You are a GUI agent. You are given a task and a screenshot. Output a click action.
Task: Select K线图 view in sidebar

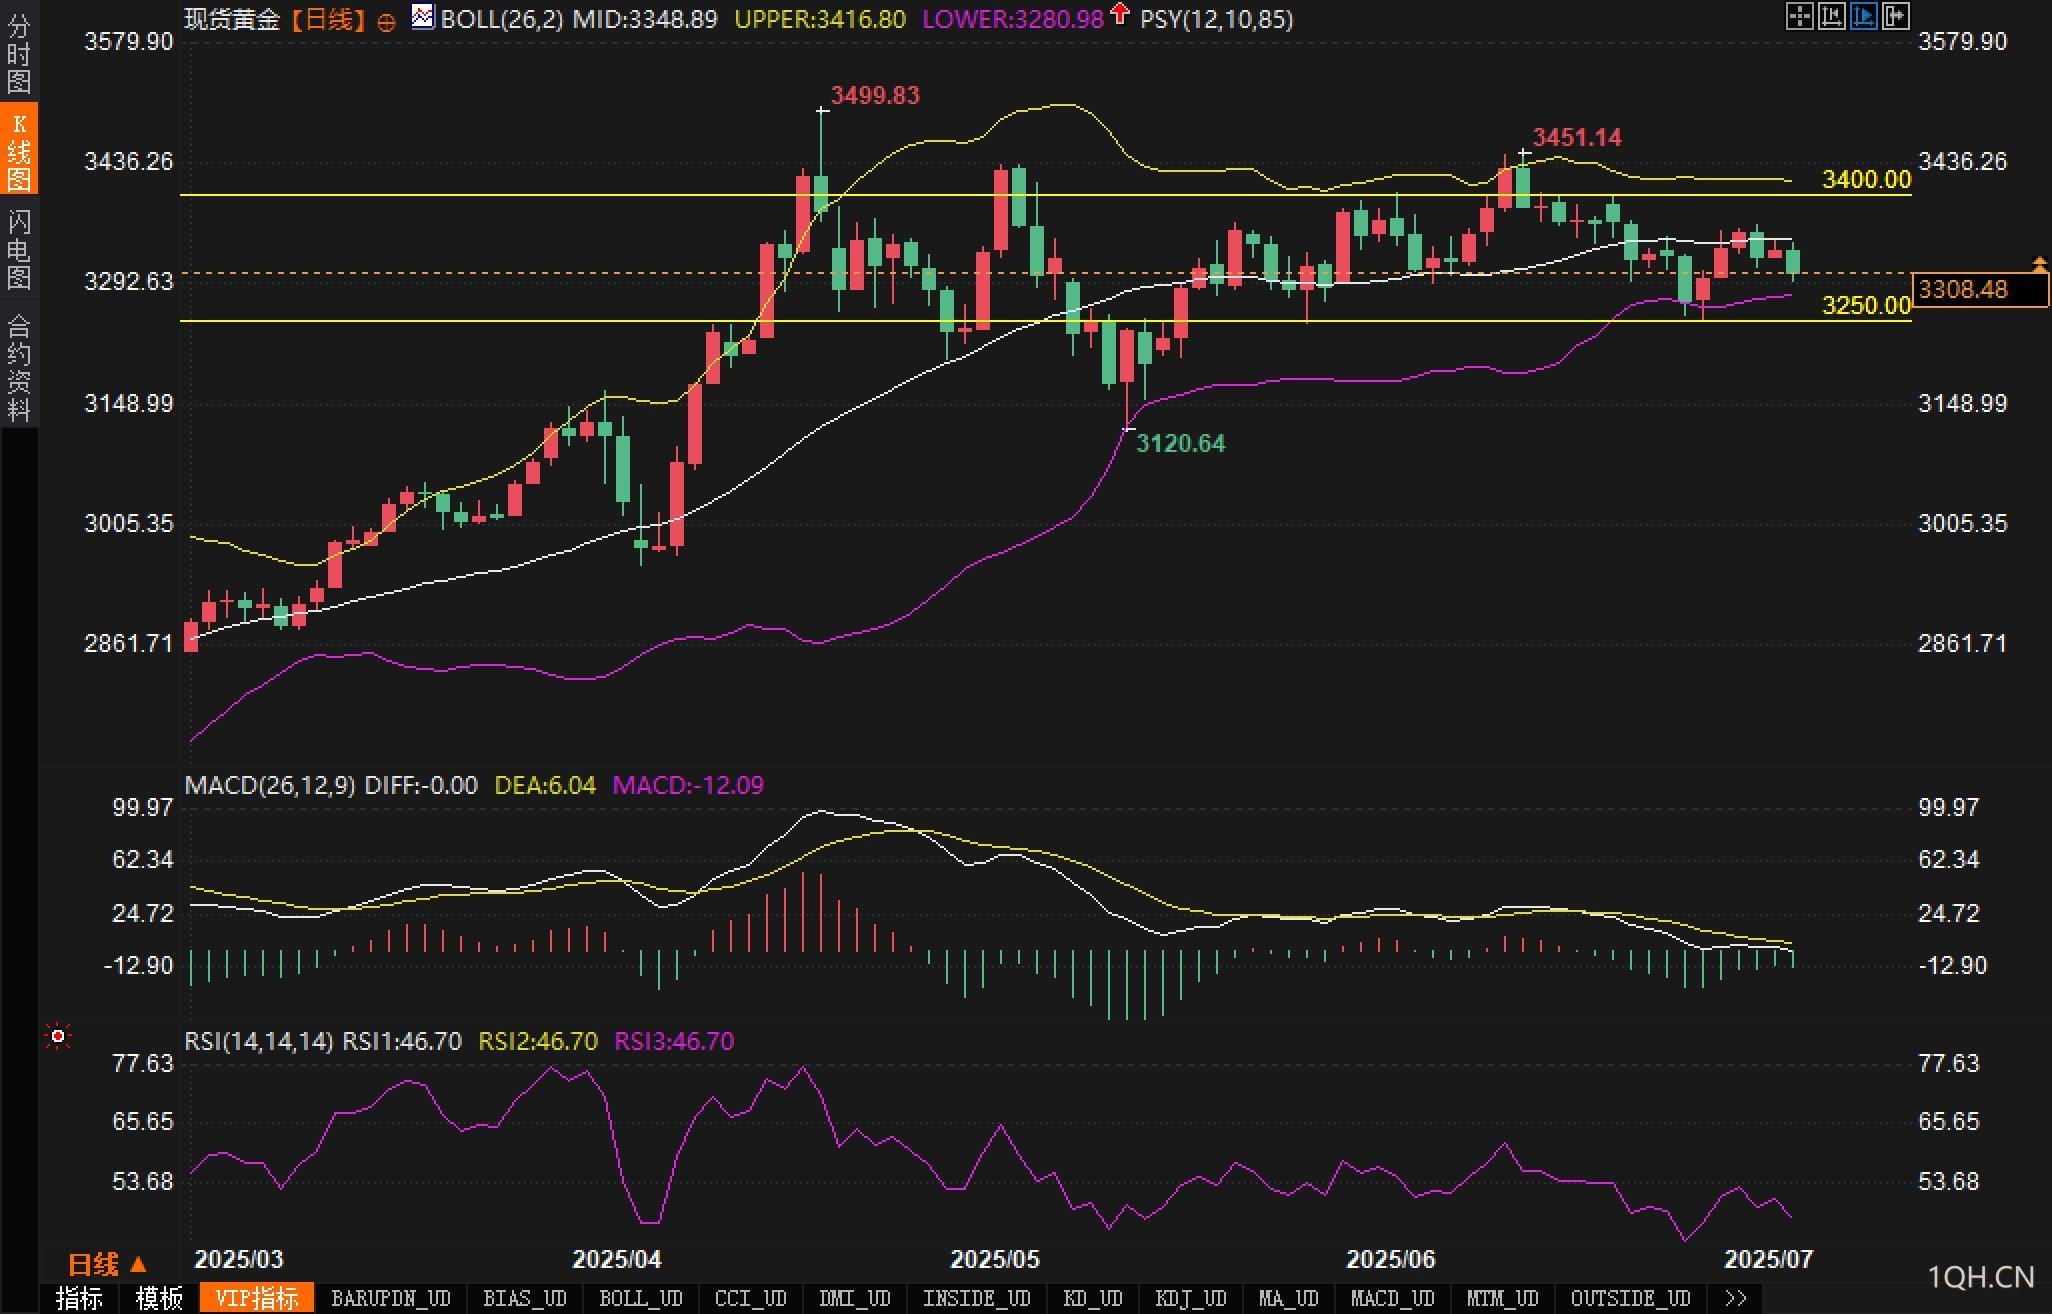19,151
